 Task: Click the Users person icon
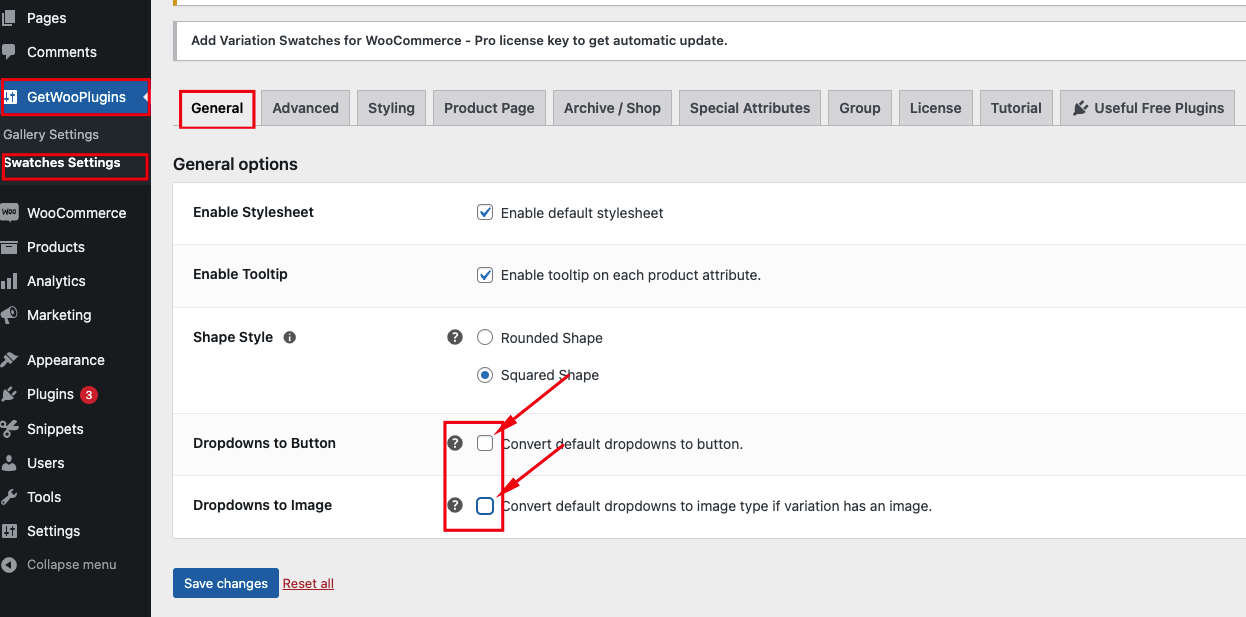[9, 463]
